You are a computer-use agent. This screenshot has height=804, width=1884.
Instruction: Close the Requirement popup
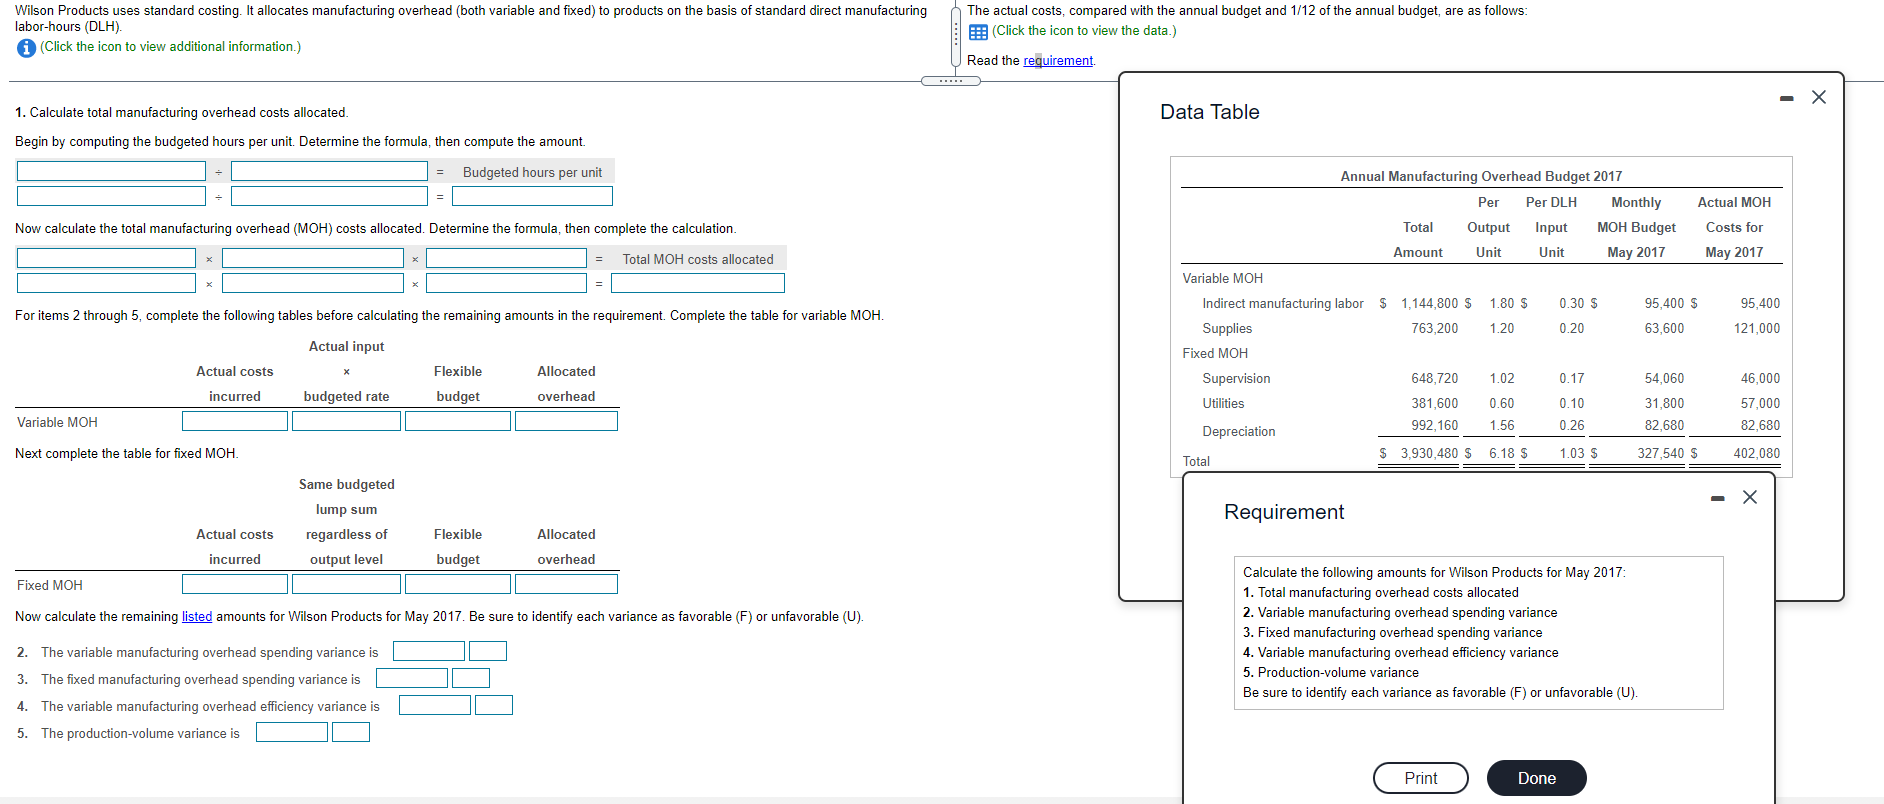click(1750, 497)
